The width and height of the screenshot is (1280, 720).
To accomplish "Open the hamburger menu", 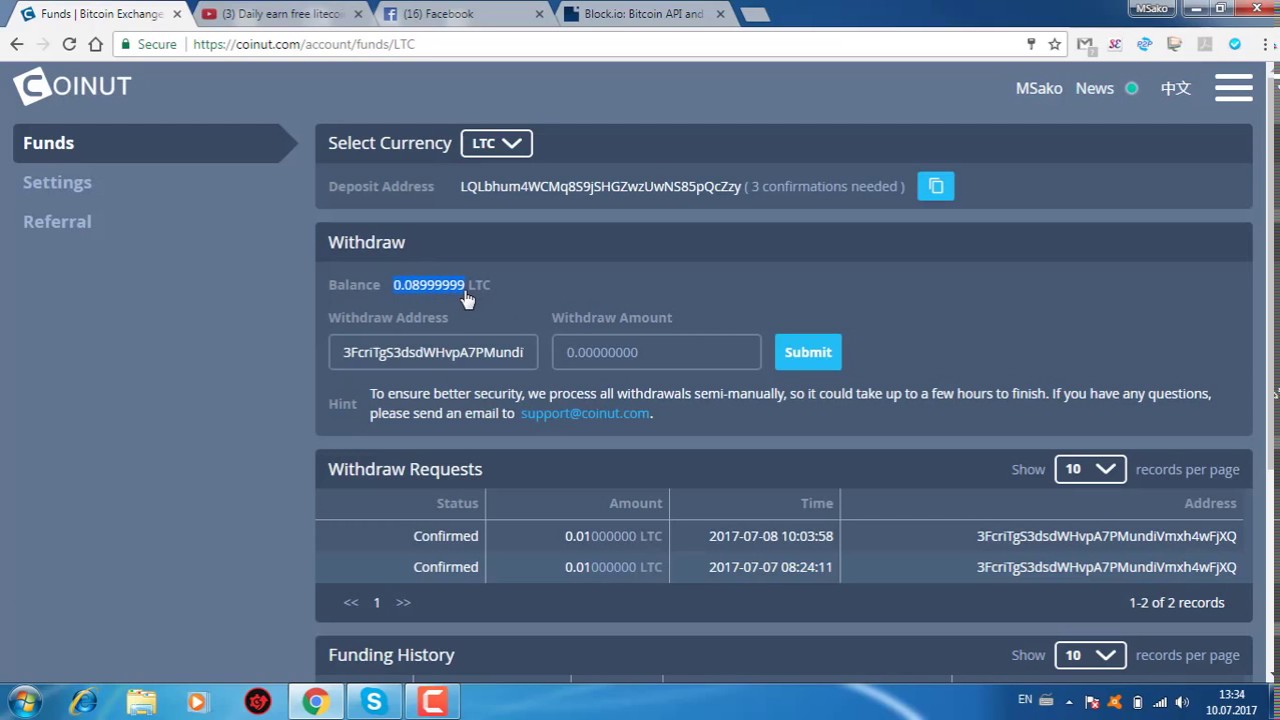I will click(1234, 87).
